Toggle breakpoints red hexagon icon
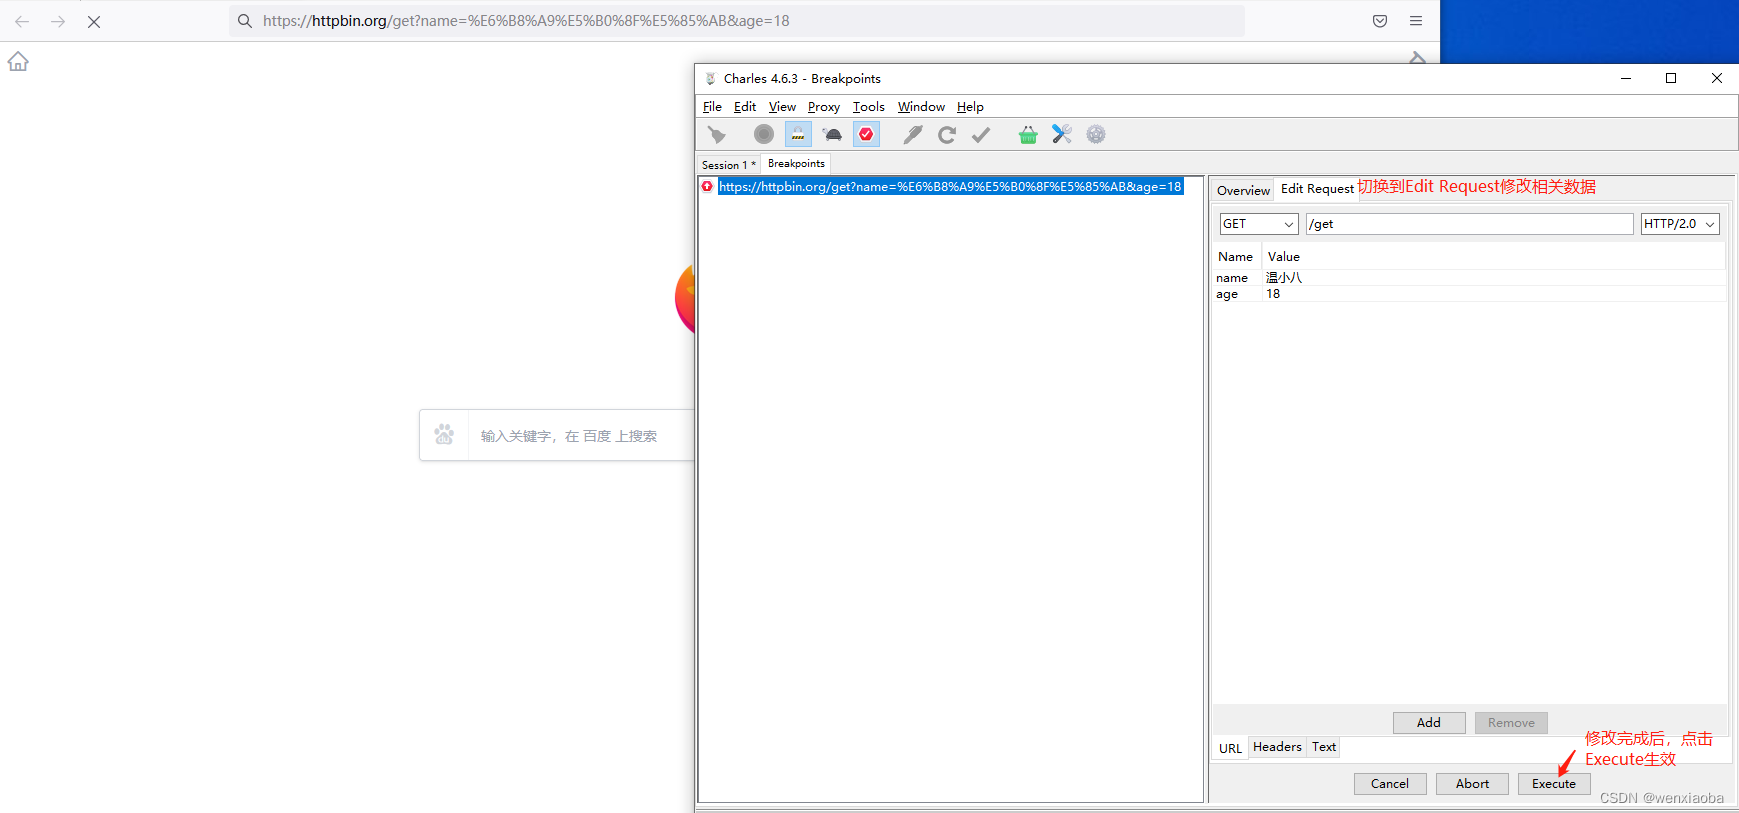1739x813 pixels. [866, 134]
